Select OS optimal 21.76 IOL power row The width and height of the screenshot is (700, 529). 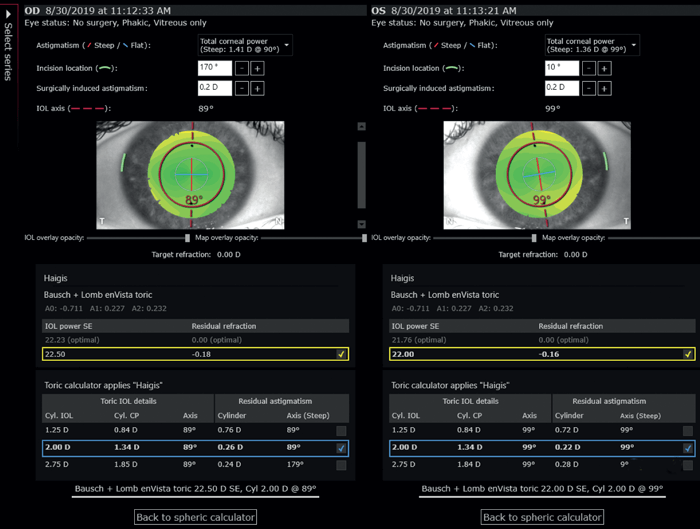pos(542,340)
